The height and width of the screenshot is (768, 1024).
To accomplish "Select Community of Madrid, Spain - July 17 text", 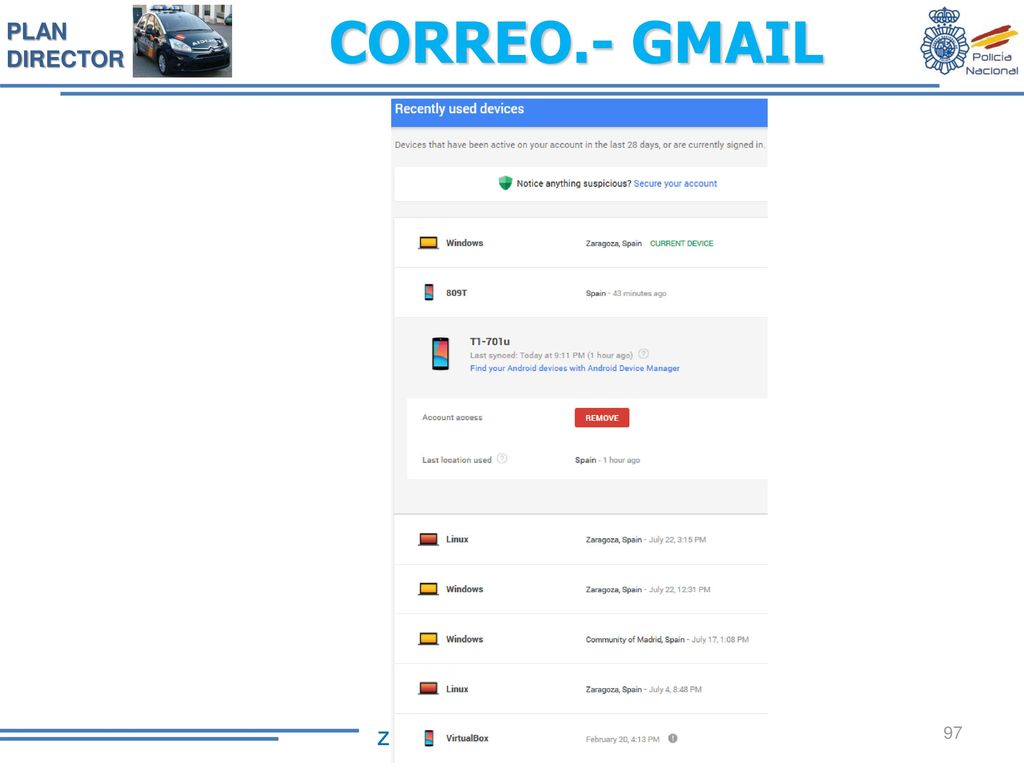I will coord(667,640).
